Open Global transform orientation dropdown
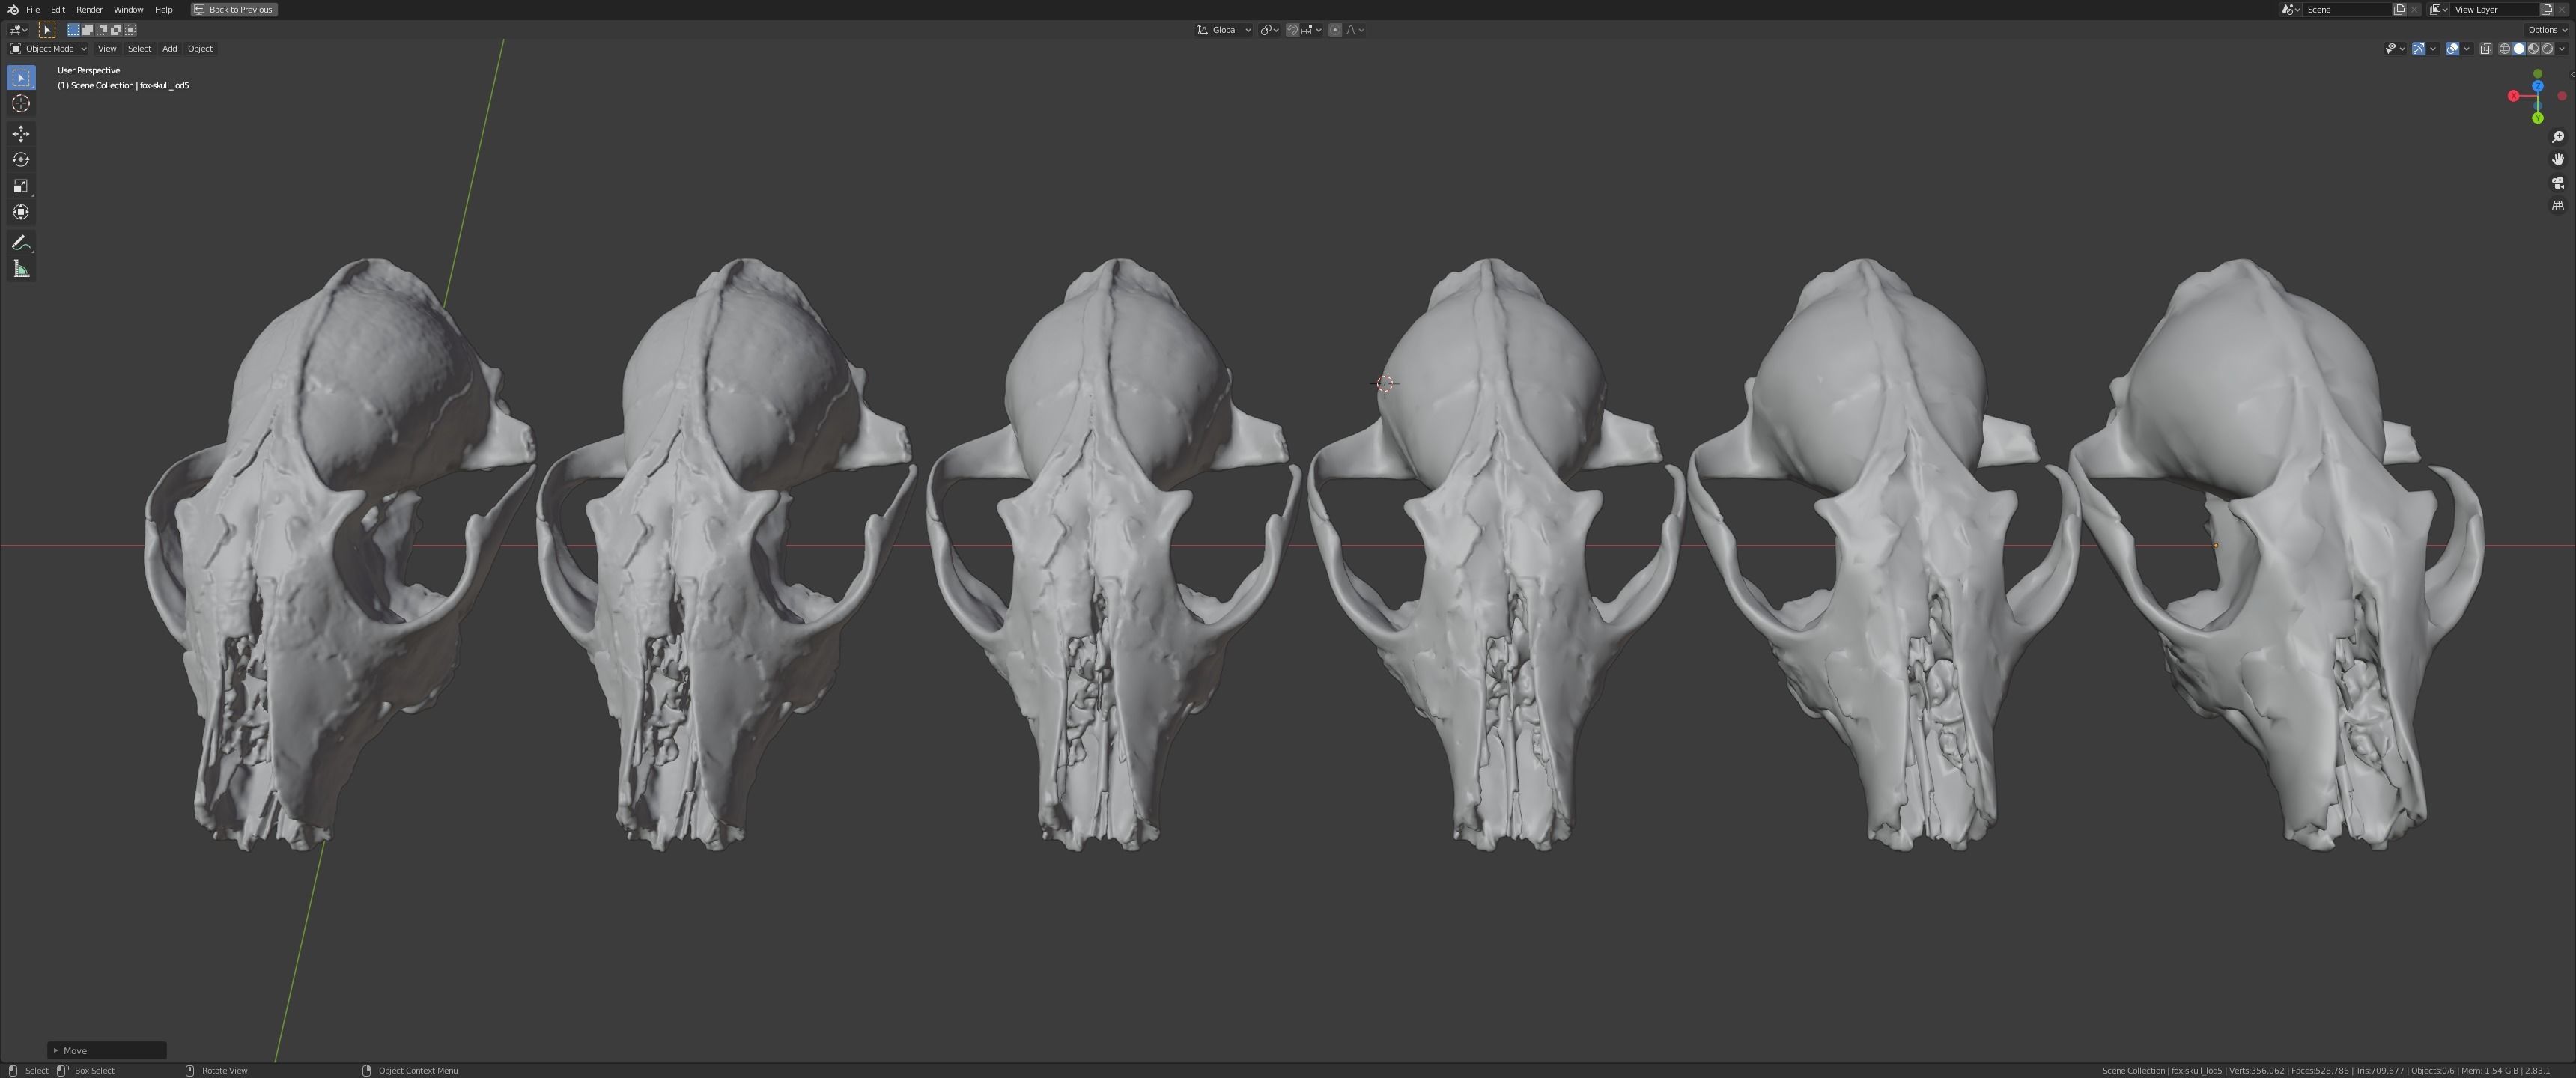The image size is (2576, 1078). click(1224, 30)
